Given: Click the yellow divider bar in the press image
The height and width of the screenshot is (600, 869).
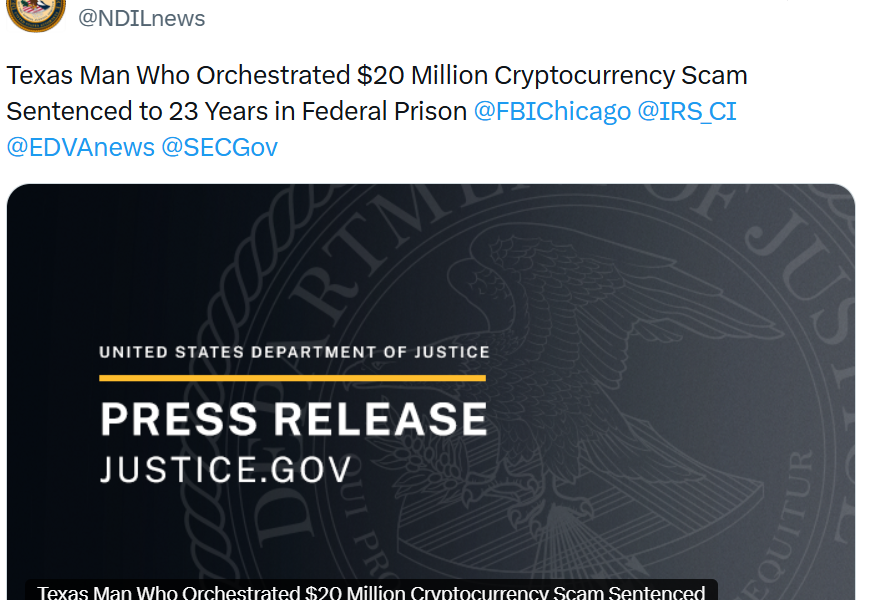Looking at the screenshot, I should [292, 378].
